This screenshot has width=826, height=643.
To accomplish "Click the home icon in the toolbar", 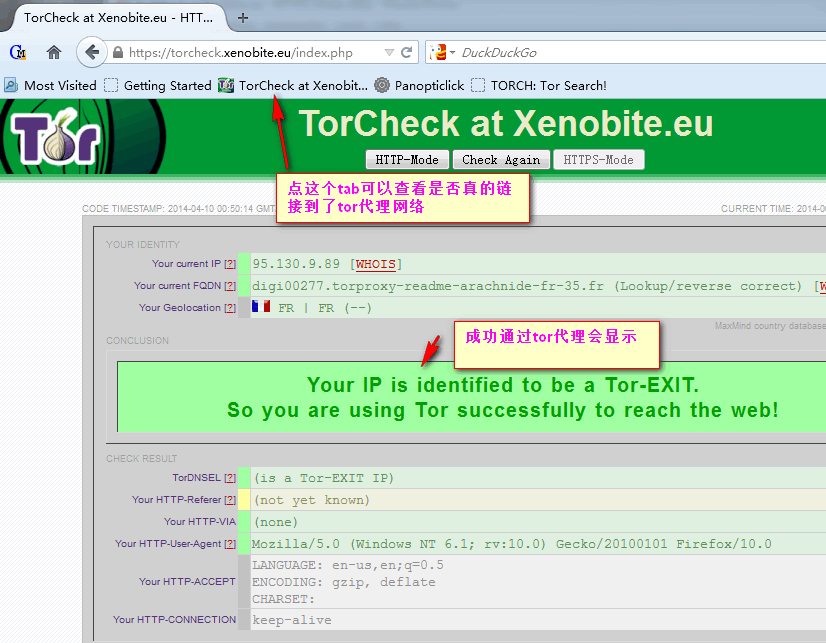I will [54, 52].
